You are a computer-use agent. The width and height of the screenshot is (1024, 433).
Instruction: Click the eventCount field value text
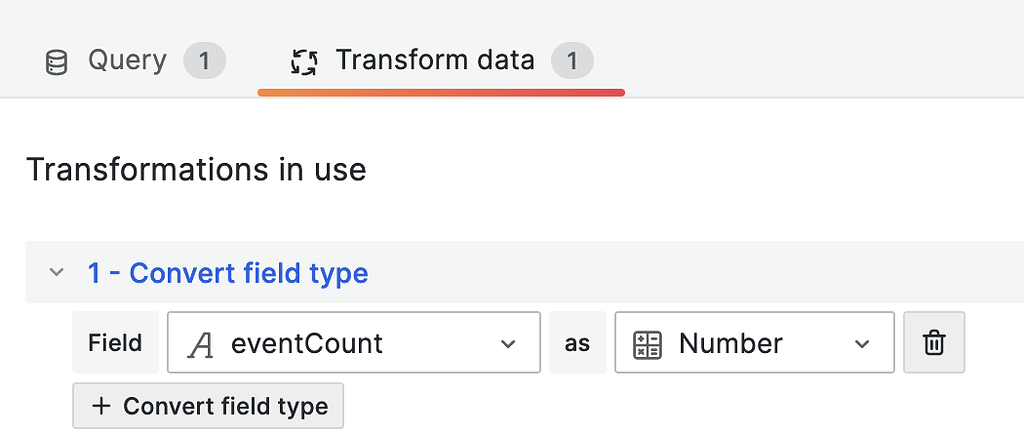306,344
